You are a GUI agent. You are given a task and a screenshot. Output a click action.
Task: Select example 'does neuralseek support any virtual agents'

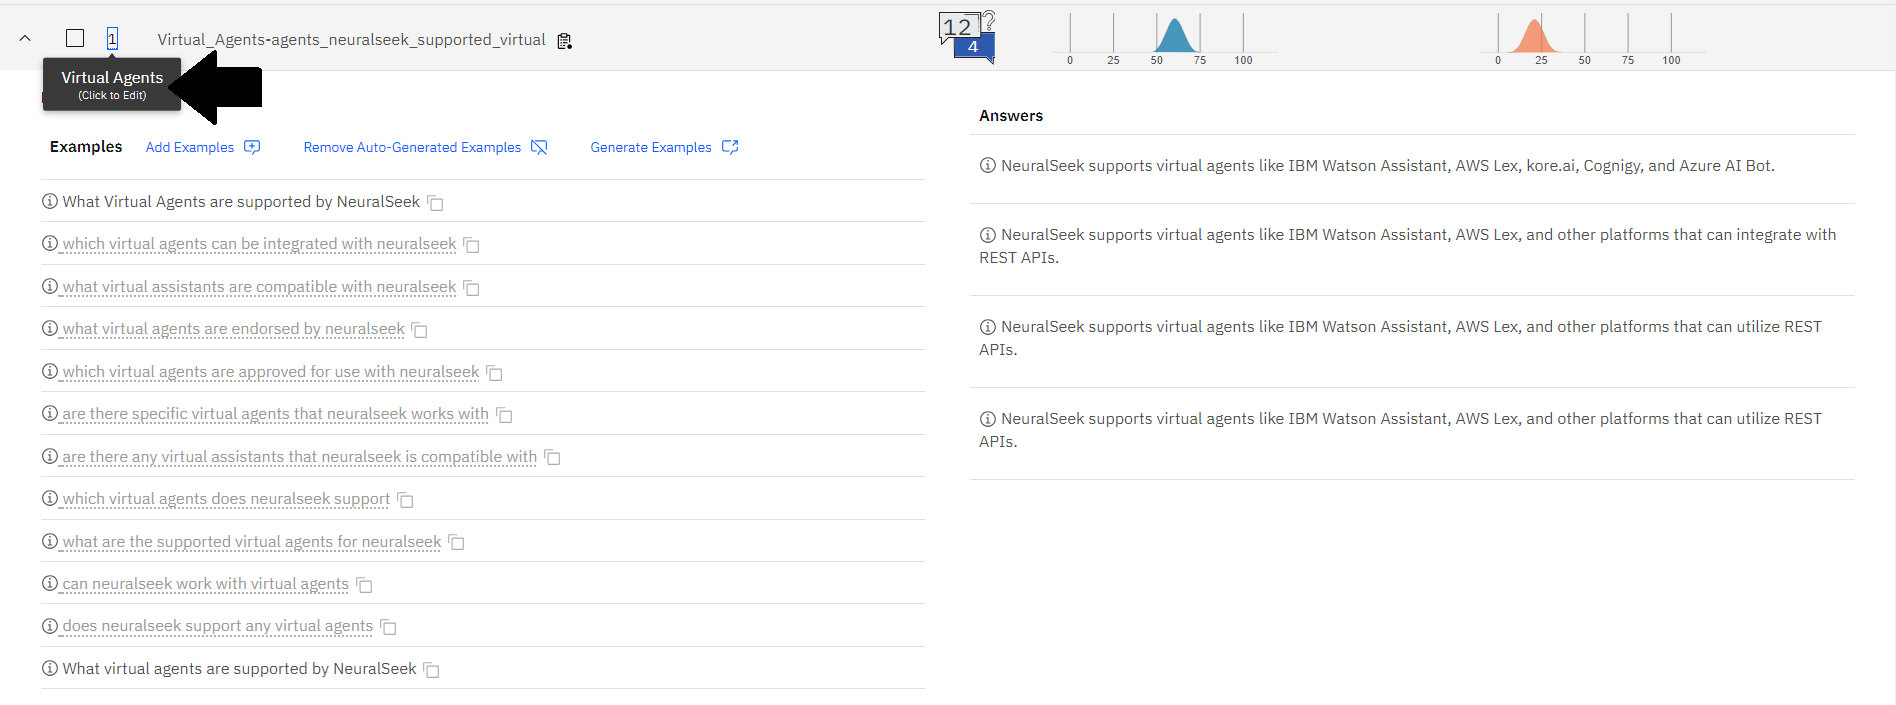click(x=218, y=625)
